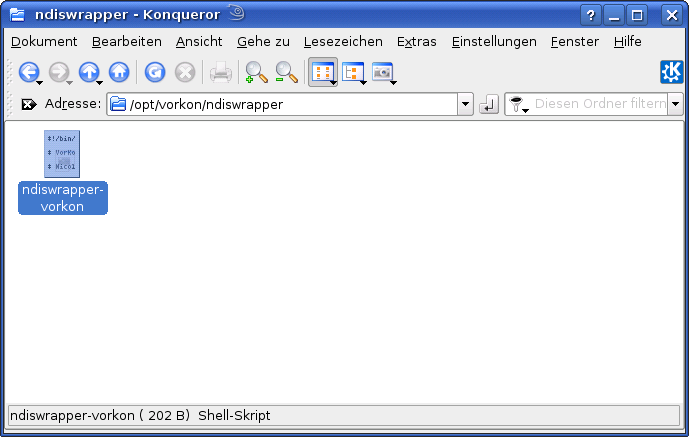Switch to icon view mode

(323, 72)
